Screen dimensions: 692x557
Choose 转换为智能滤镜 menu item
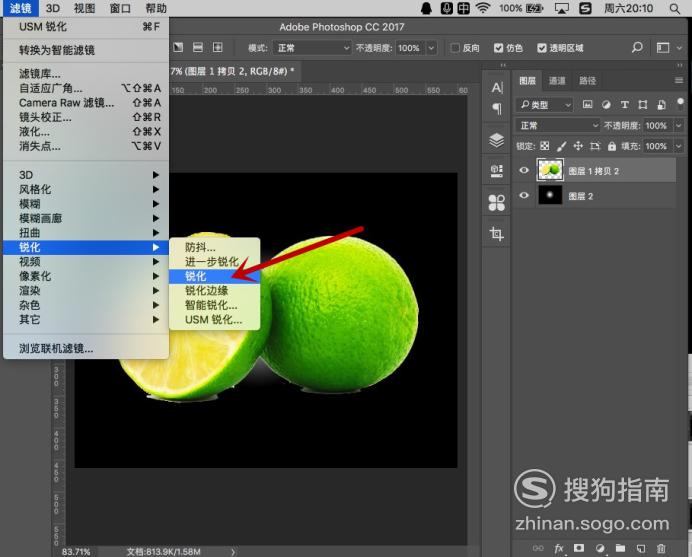[86, 50]
